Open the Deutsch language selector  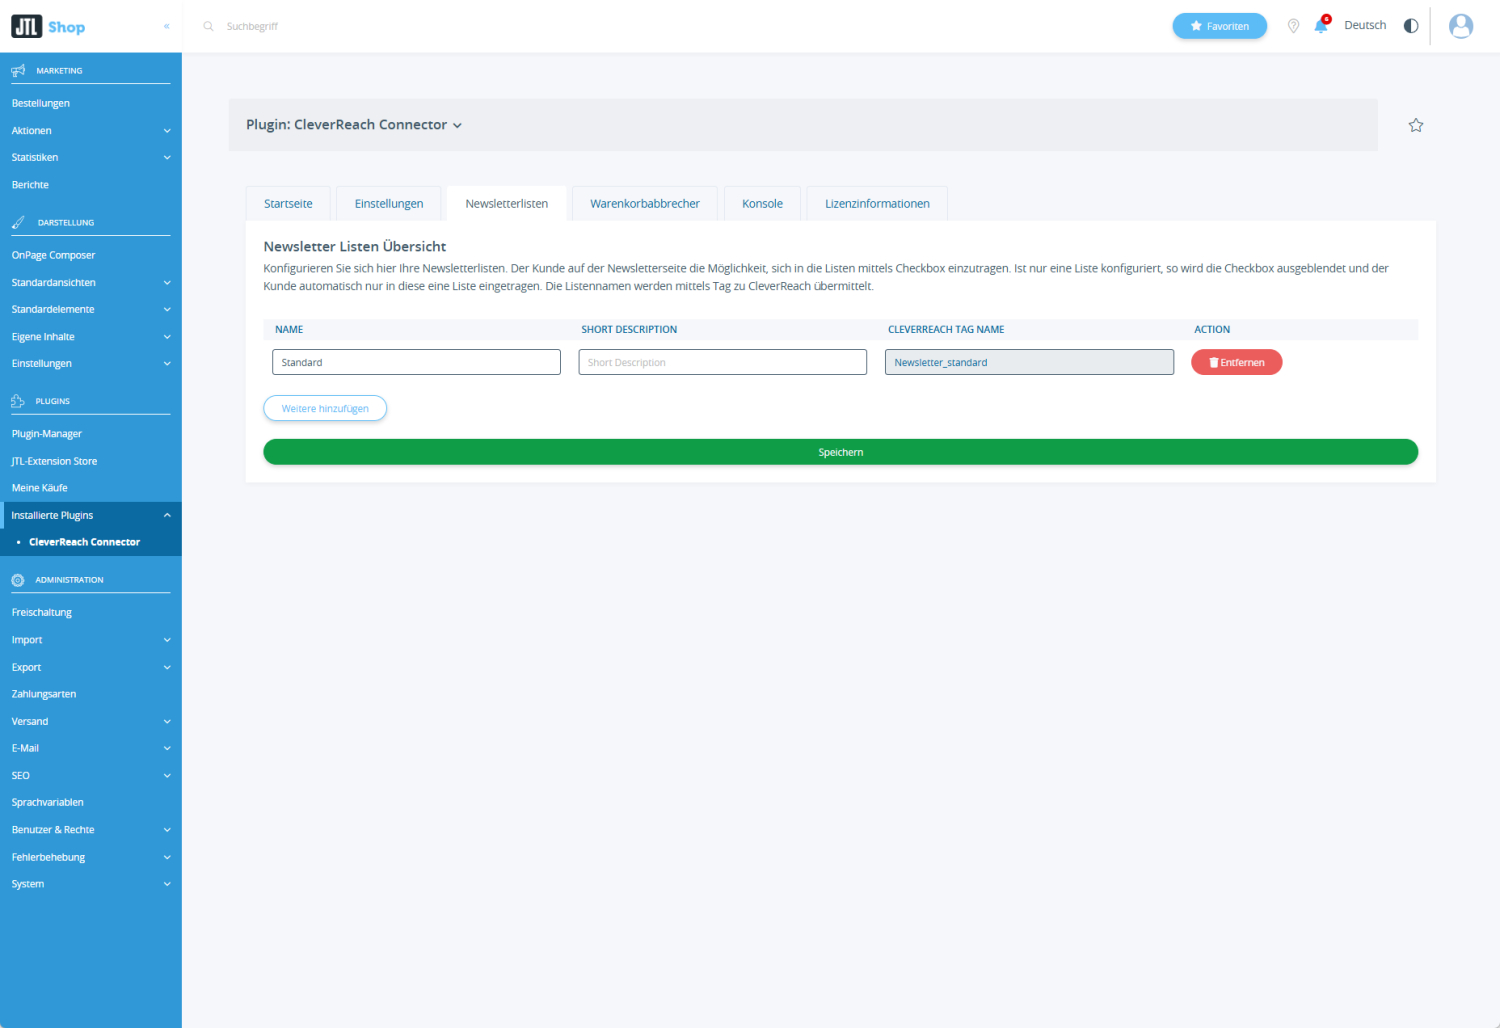tap(1365, 26)
